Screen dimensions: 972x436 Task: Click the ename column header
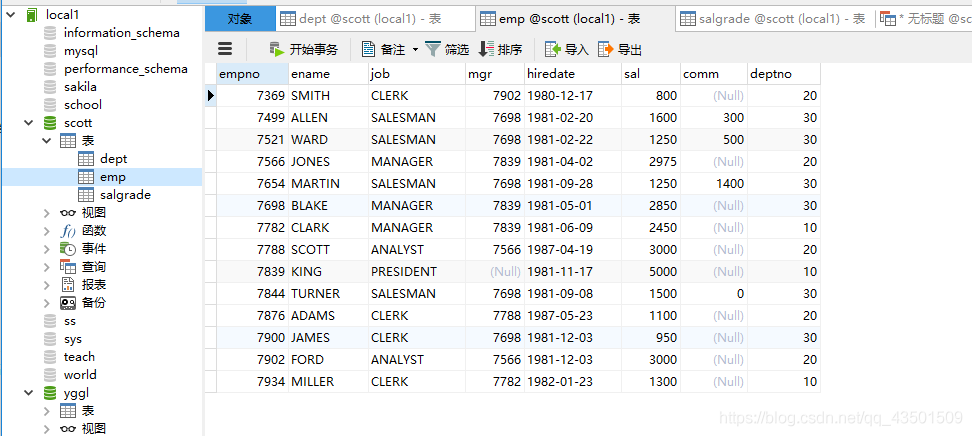[329, 74]
